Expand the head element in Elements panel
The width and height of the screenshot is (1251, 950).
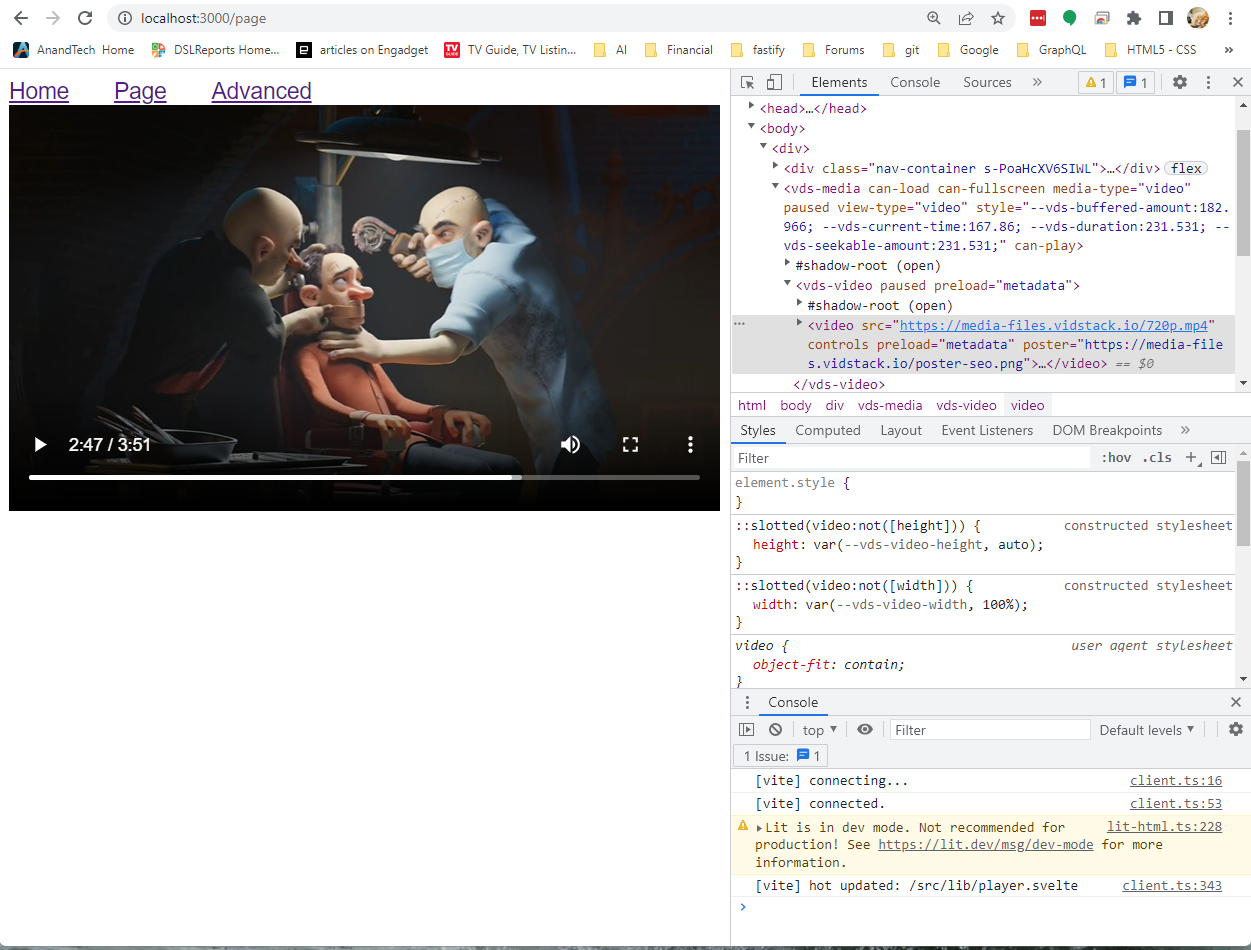[x=750, y=107]
